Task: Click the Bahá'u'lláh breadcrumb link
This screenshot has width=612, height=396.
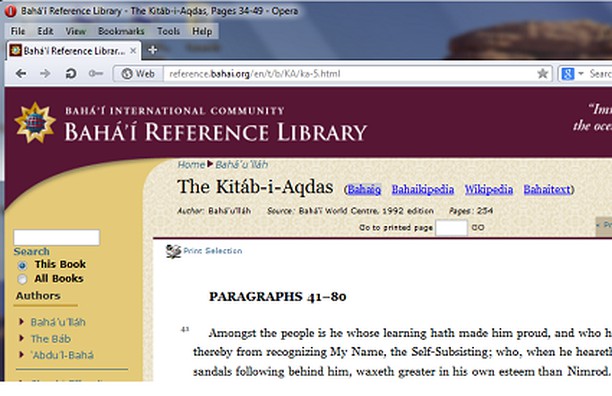Action: point(242,165)
